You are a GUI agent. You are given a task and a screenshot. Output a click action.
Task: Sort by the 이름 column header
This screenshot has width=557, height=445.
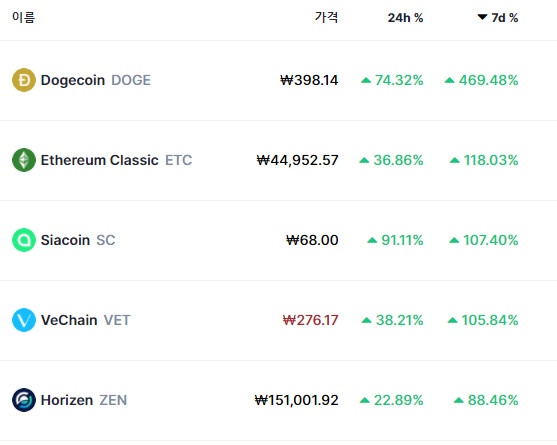click(23, 17)
